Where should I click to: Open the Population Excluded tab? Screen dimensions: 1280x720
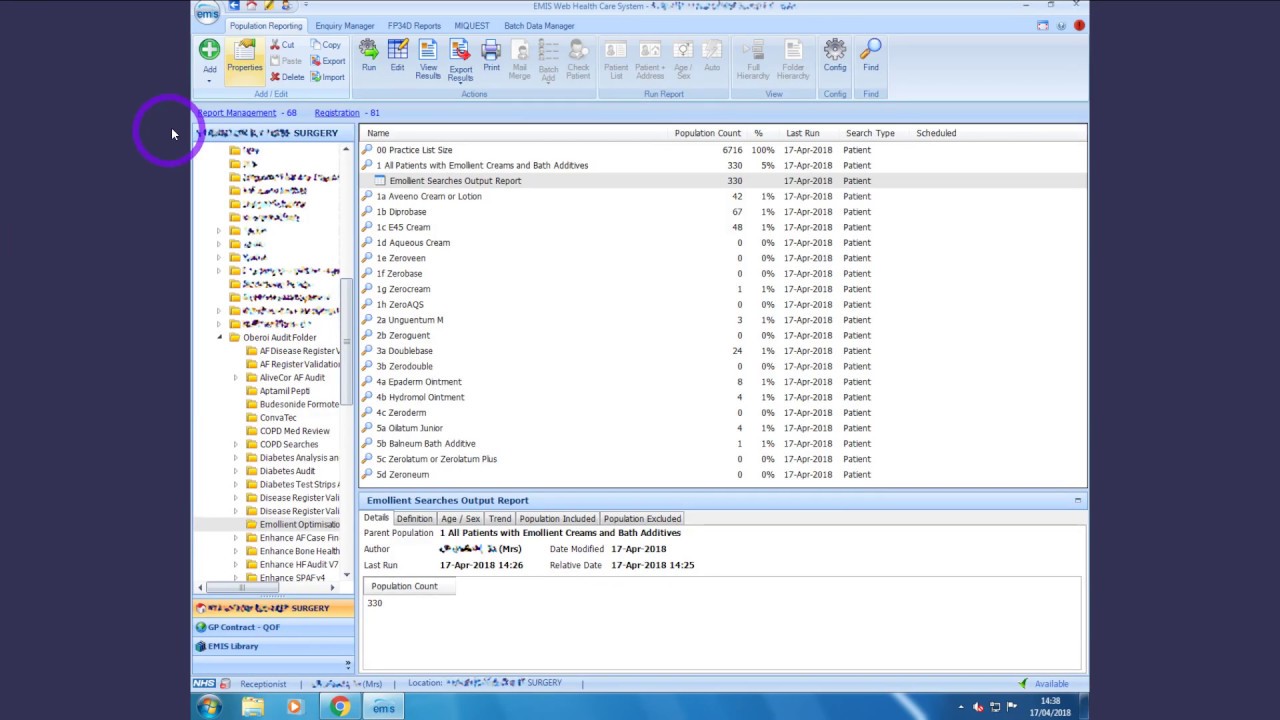tap(642, 519)
